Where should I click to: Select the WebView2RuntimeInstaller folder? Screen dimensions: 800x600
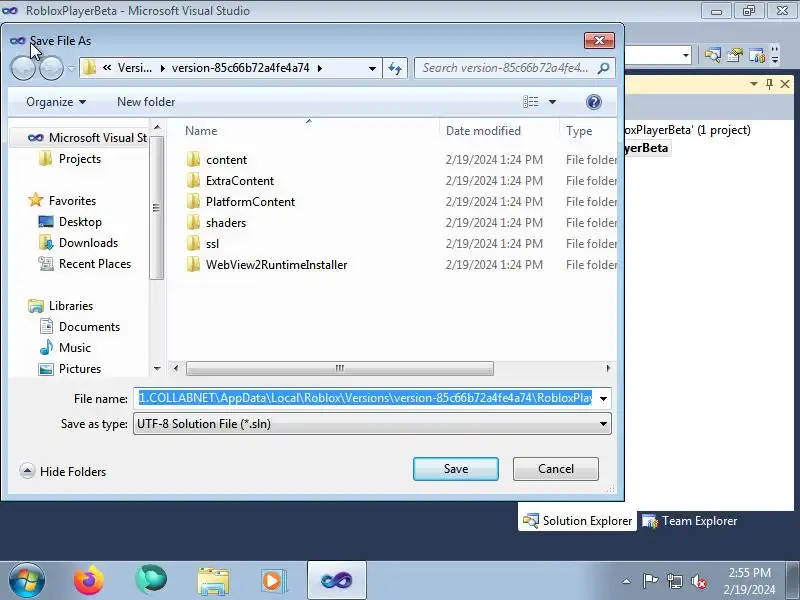tap(277, 265)
